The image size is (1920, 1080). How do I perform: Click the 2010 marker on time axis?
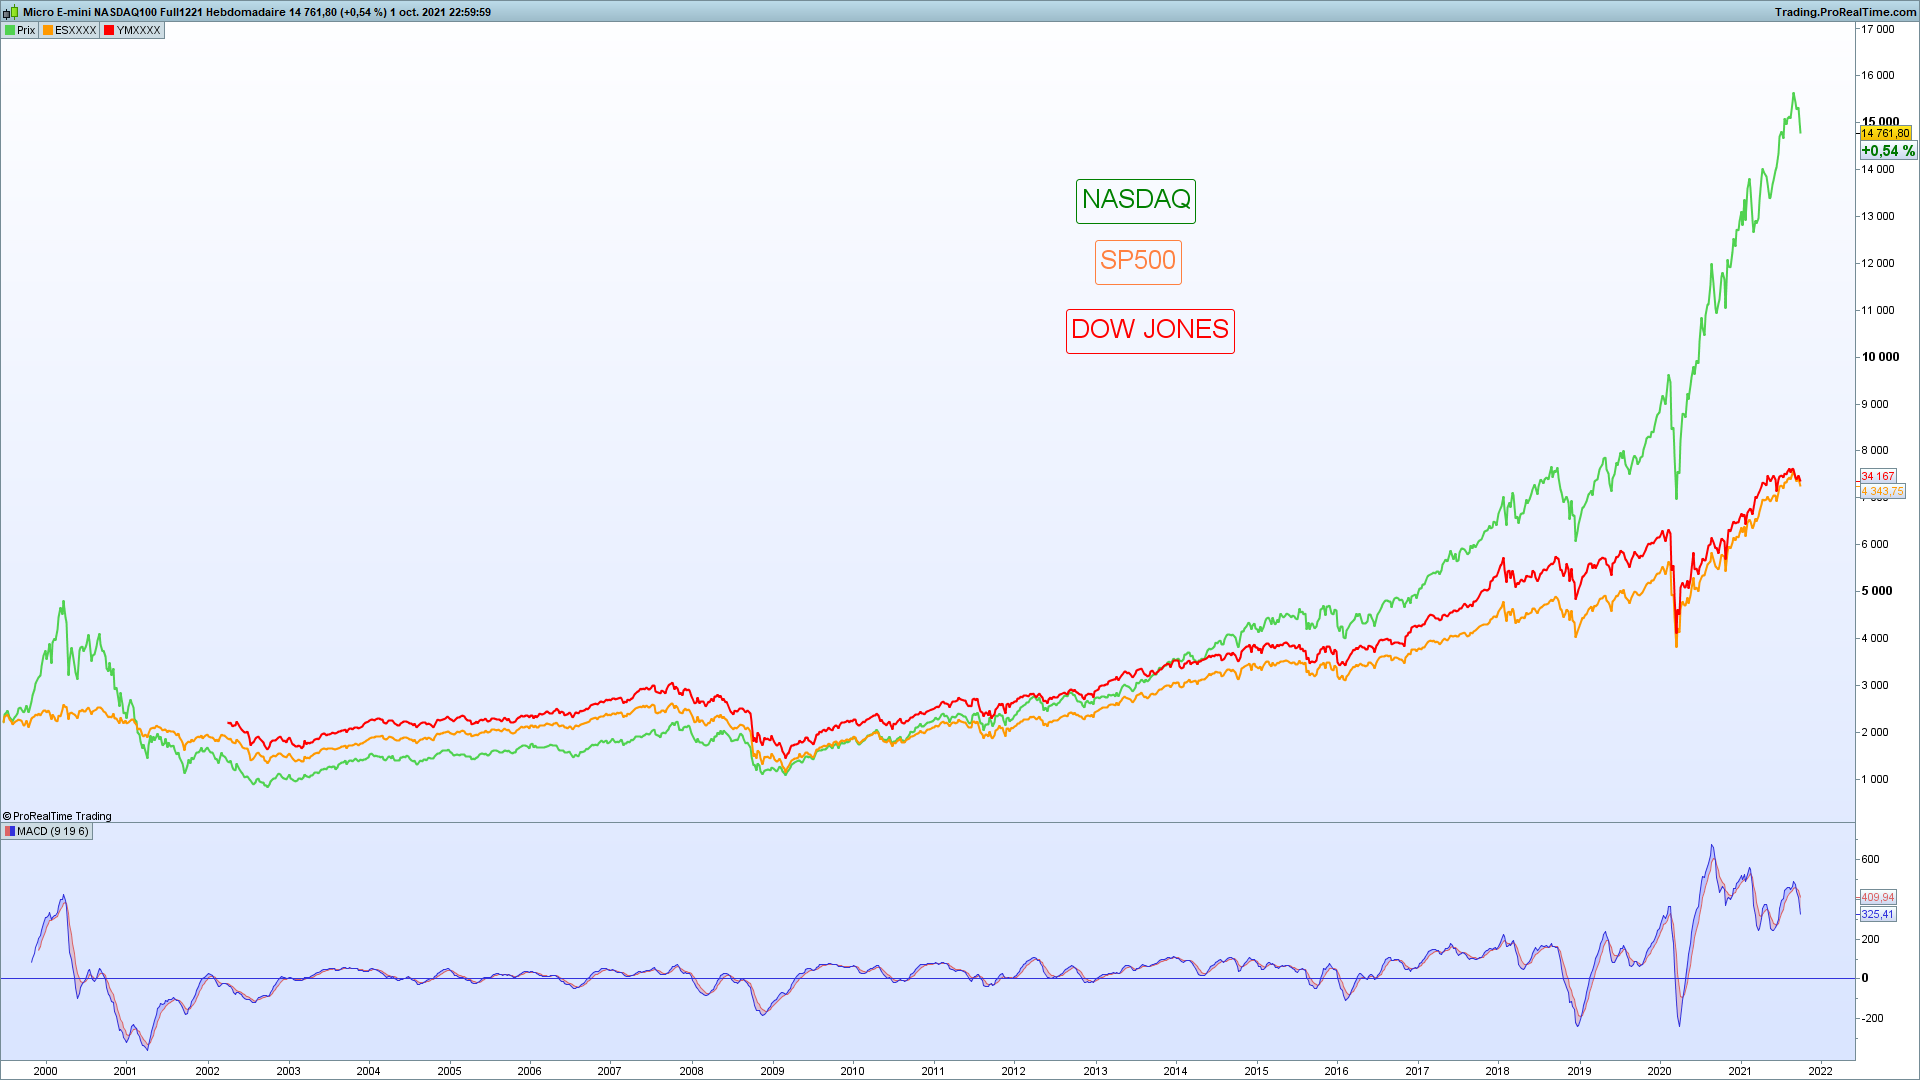click(852, 1071)
